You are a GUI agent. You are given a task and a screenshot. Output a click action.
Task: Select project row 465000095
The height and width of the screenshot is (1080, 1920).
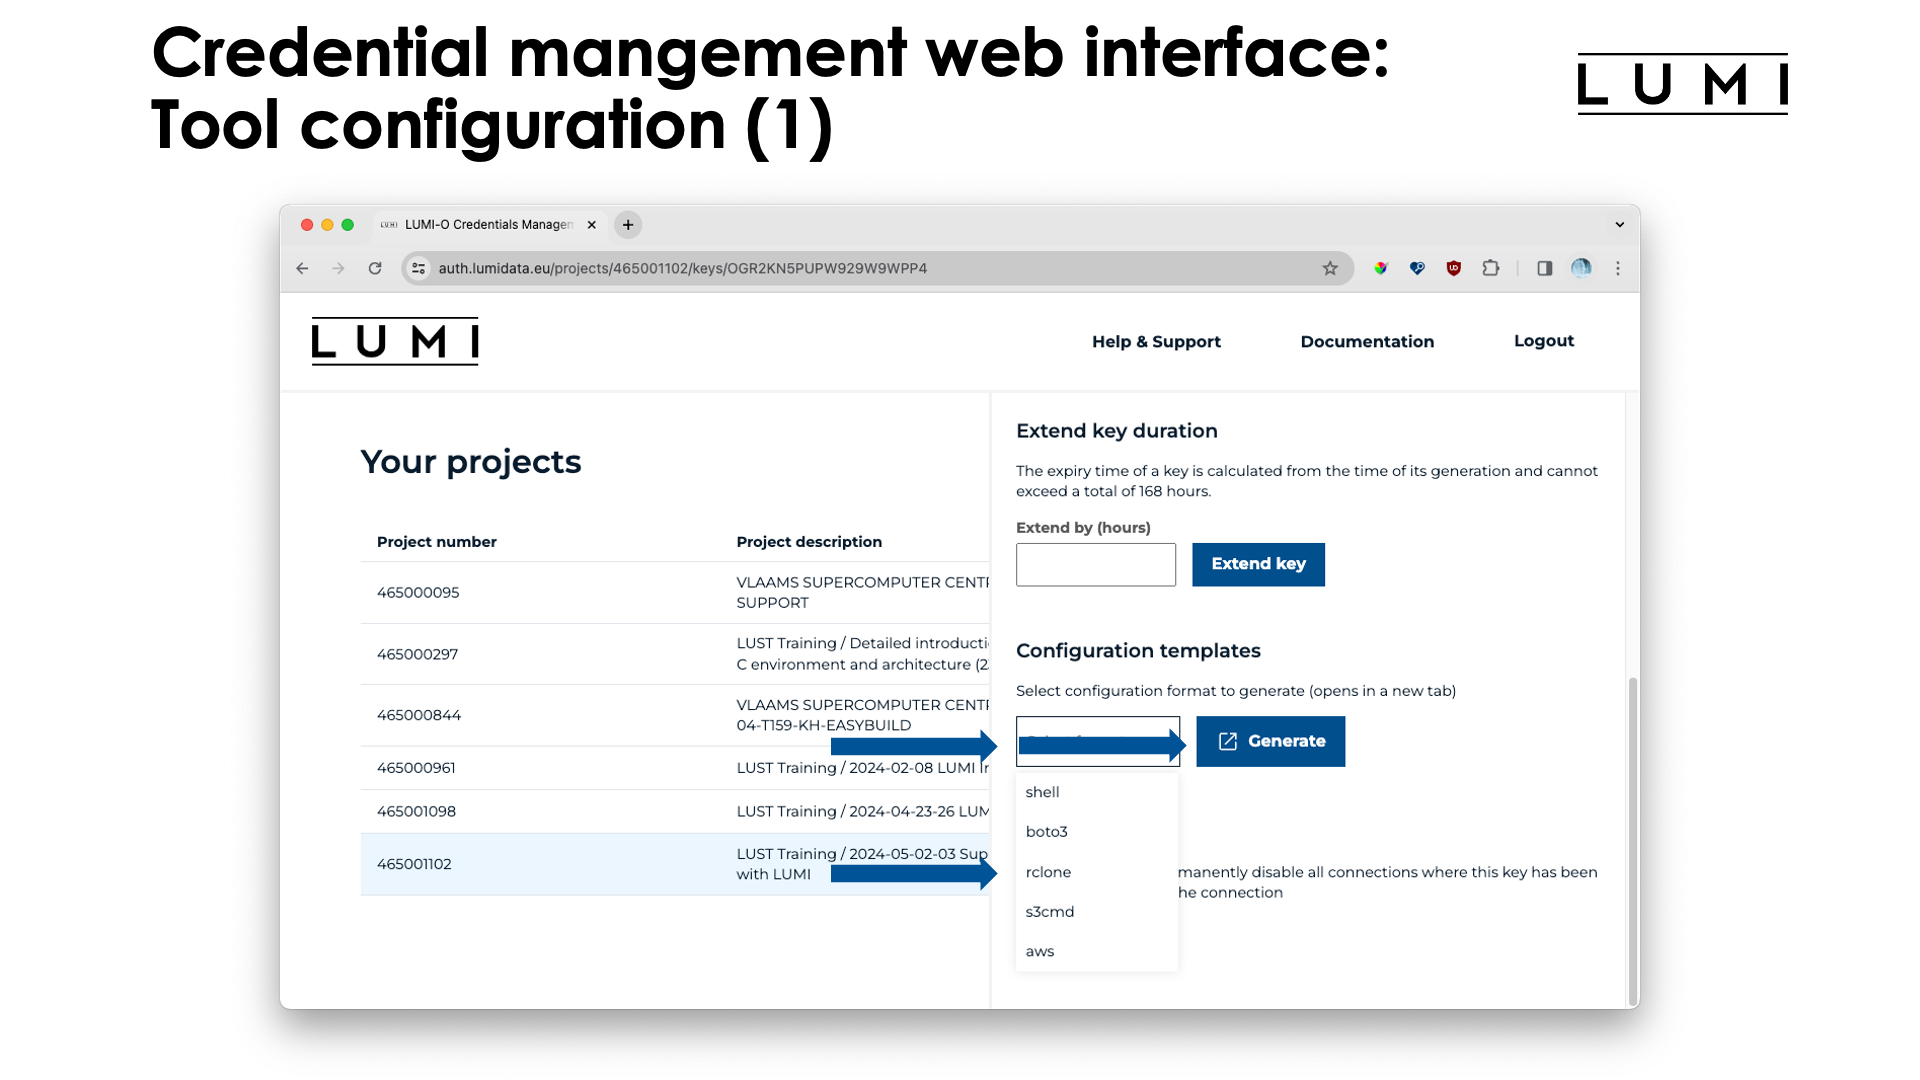tap(675, 593)
